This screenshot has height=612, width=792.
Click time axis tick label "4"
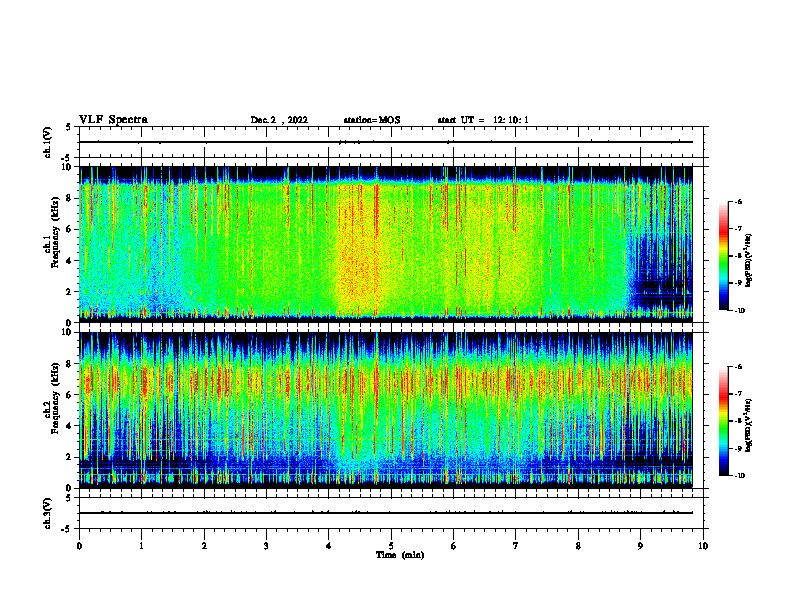pos(328,546)
